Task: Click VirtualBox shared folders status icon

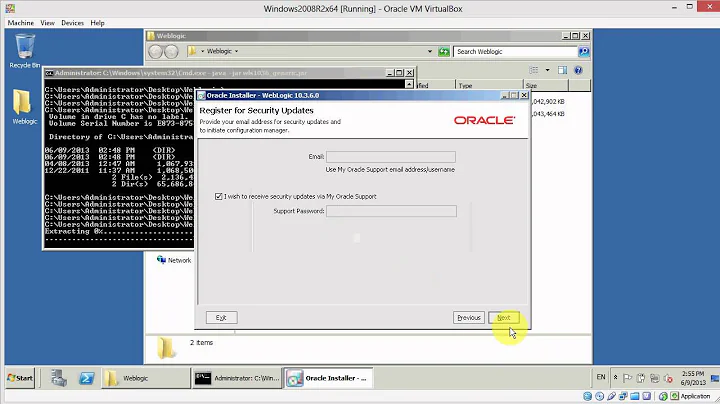Action: [635, 396]
